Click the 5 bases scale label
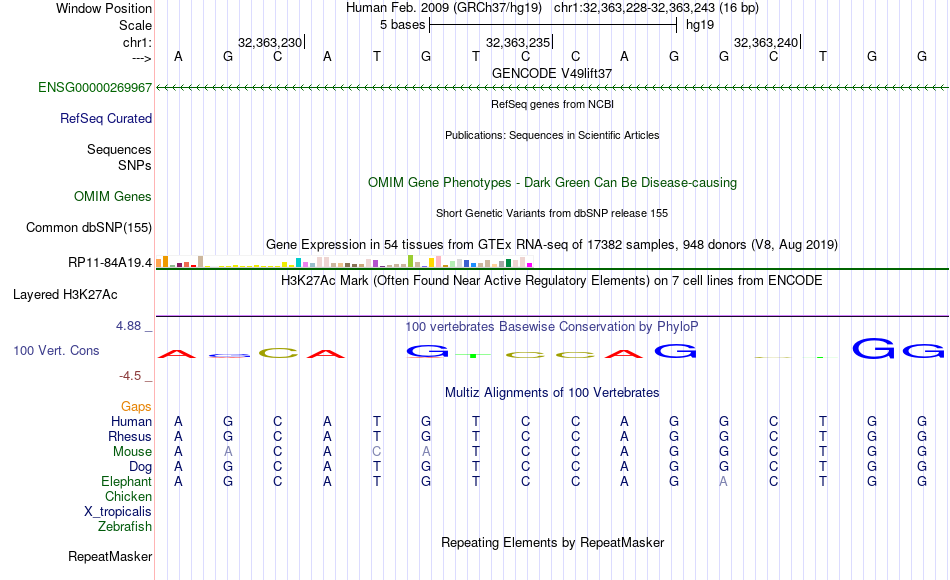Image resolution: width=950 pixels, height=580 pixels. point(402,25)
